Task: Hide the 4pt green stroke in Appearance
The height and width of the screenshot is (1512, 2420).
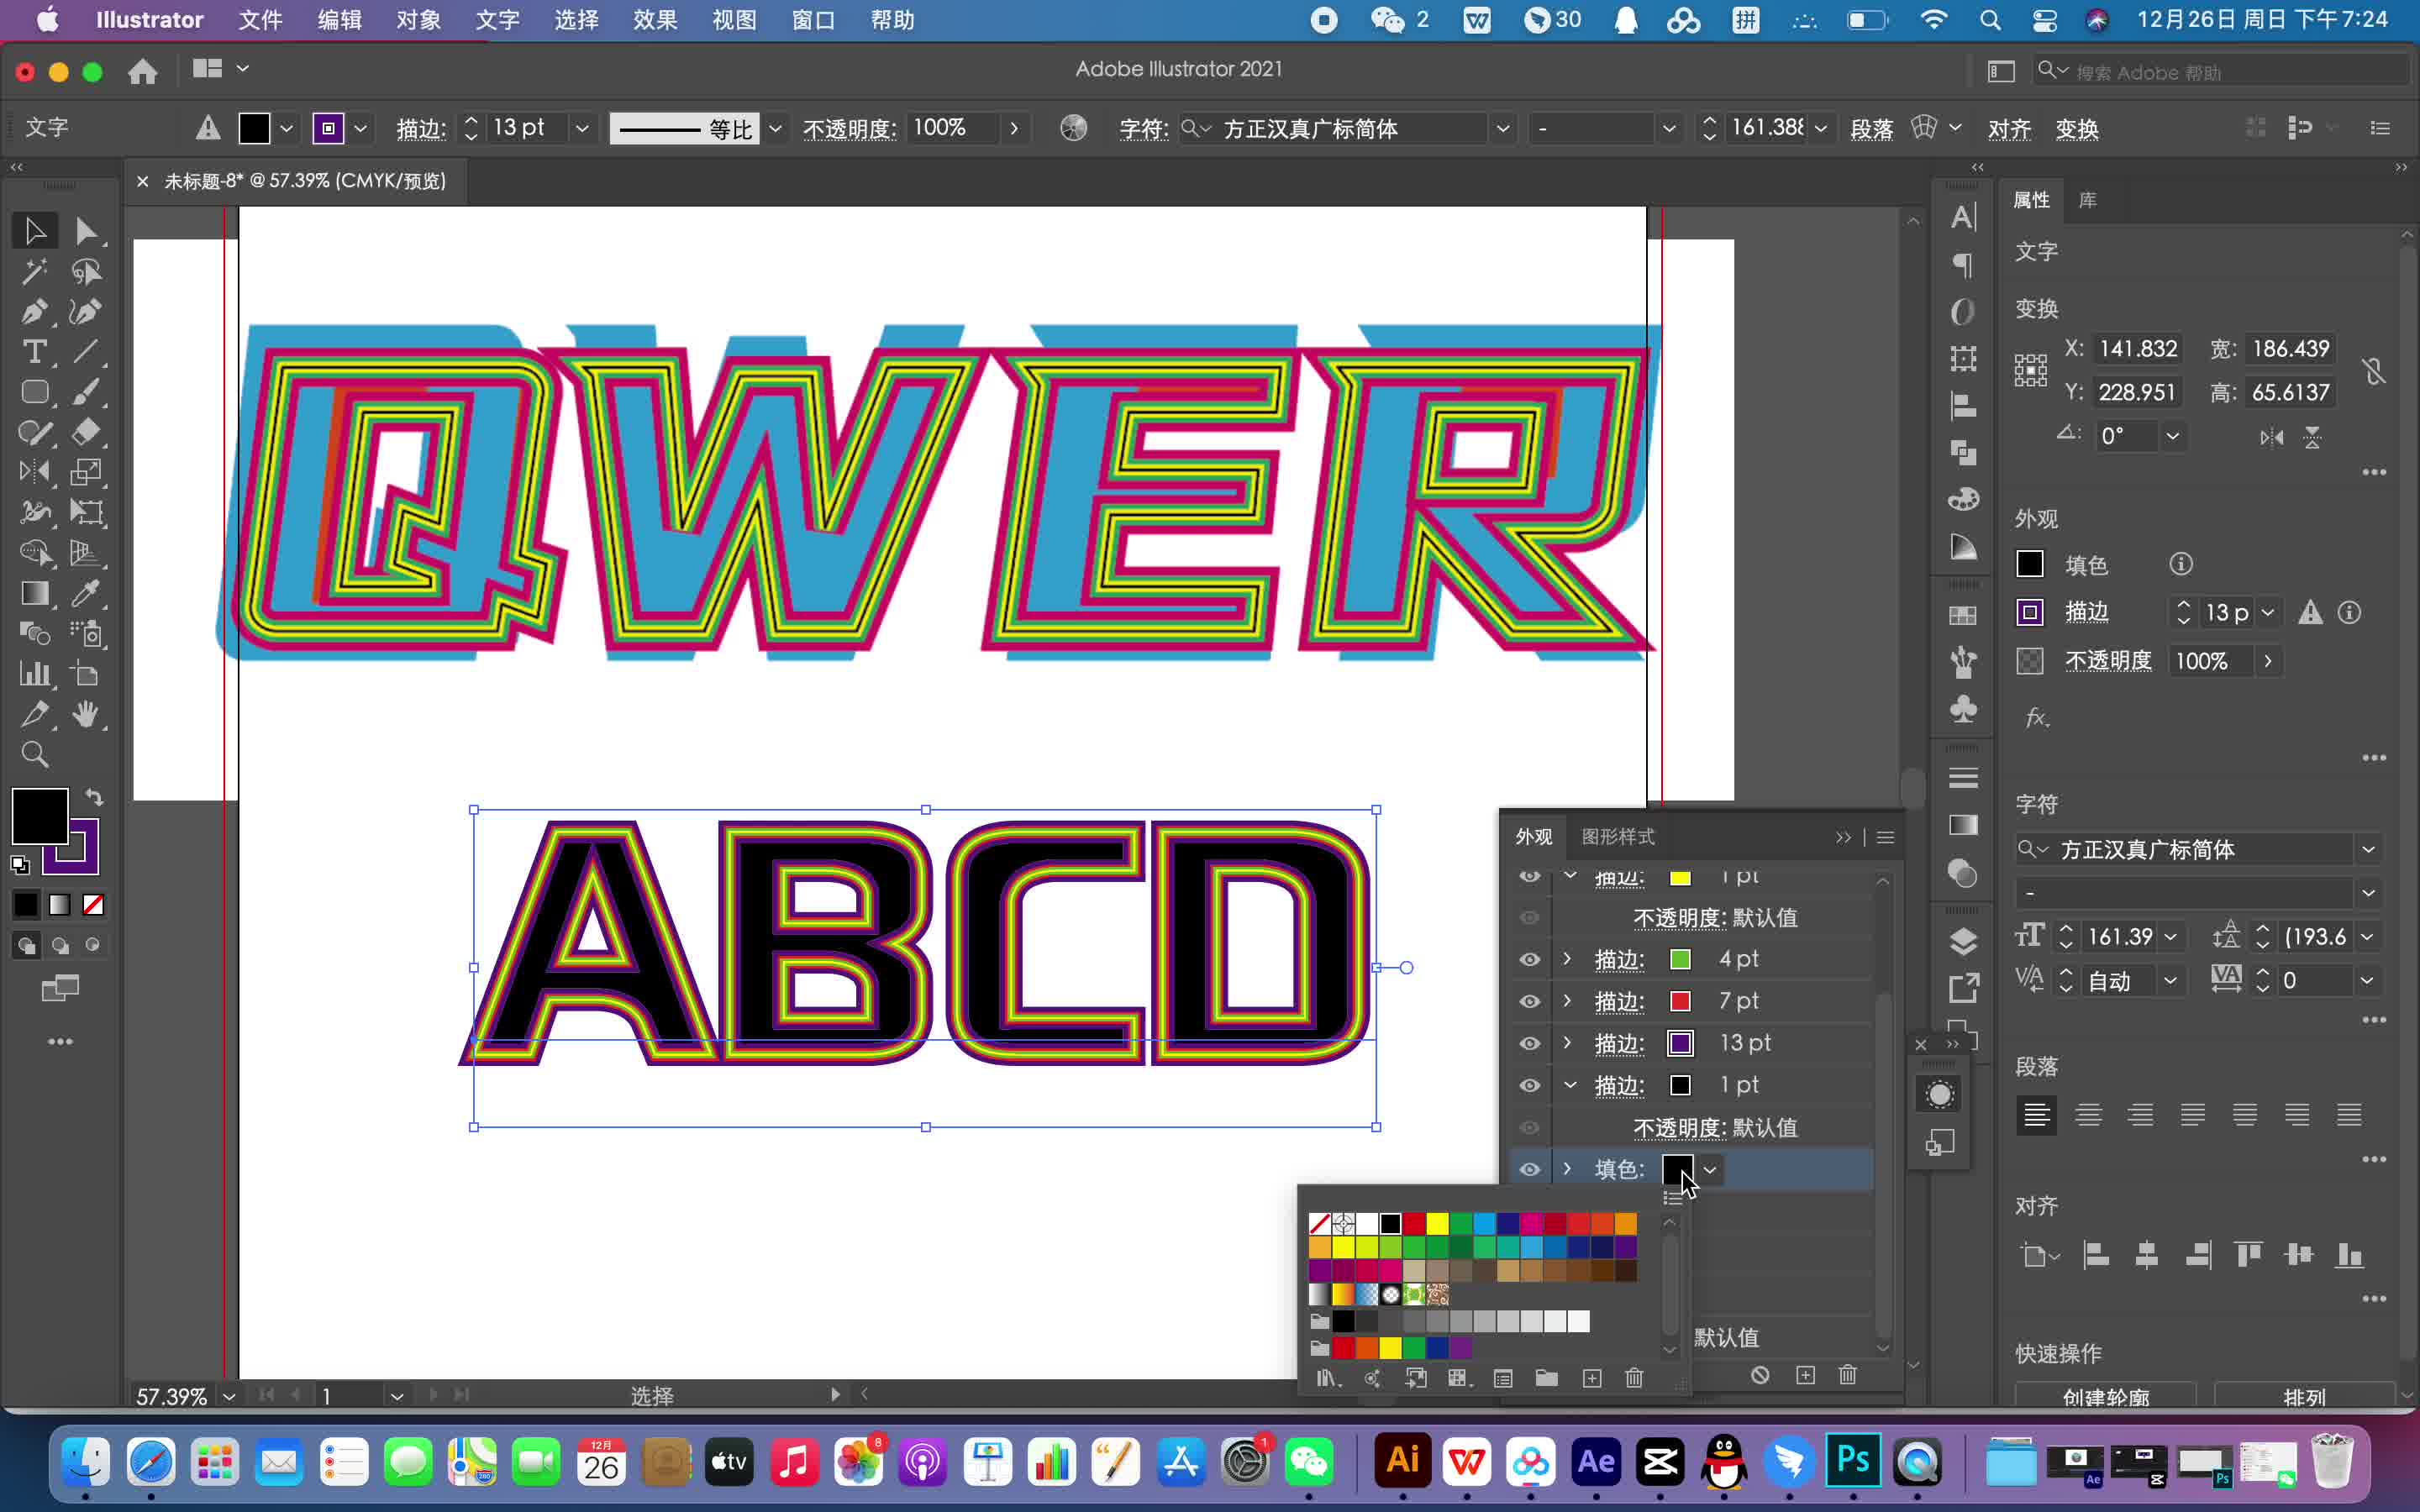Action: pyautogui.click(x=1529, y=958)
